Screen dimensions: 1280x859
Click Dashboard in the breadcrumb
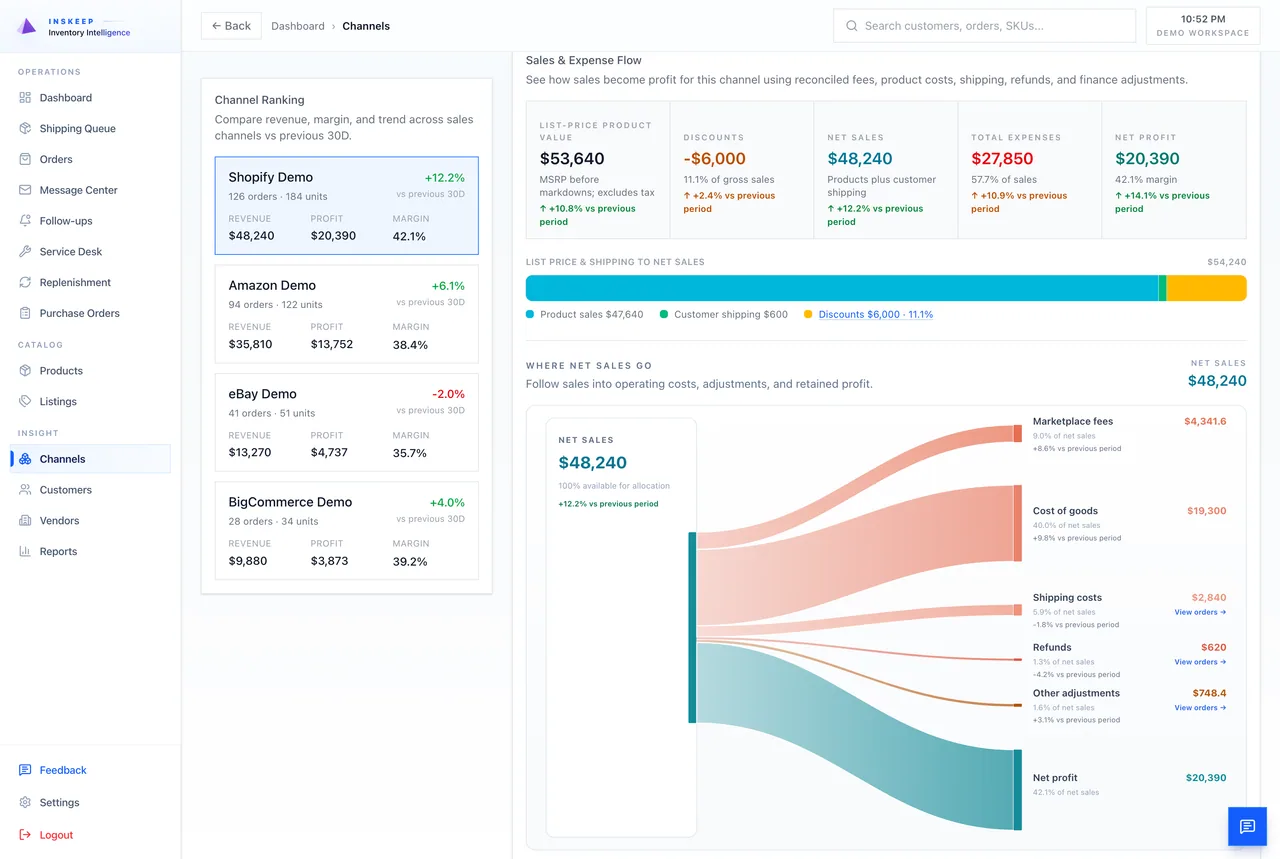(298, 26)
